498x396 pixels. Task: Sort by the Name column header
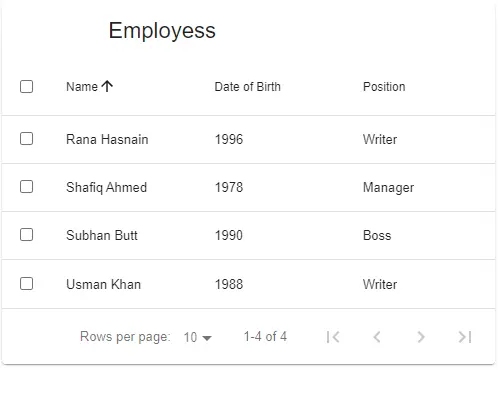click(82, 87)
